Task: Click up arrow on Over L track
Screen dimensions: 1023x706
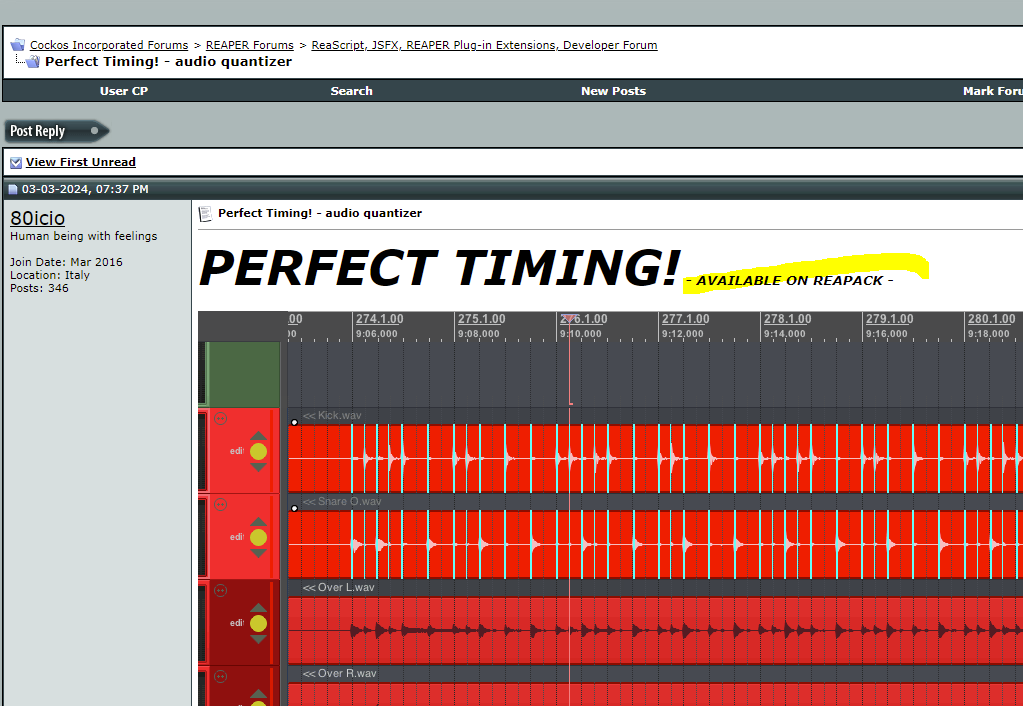Action: click(x=258, y=608)
